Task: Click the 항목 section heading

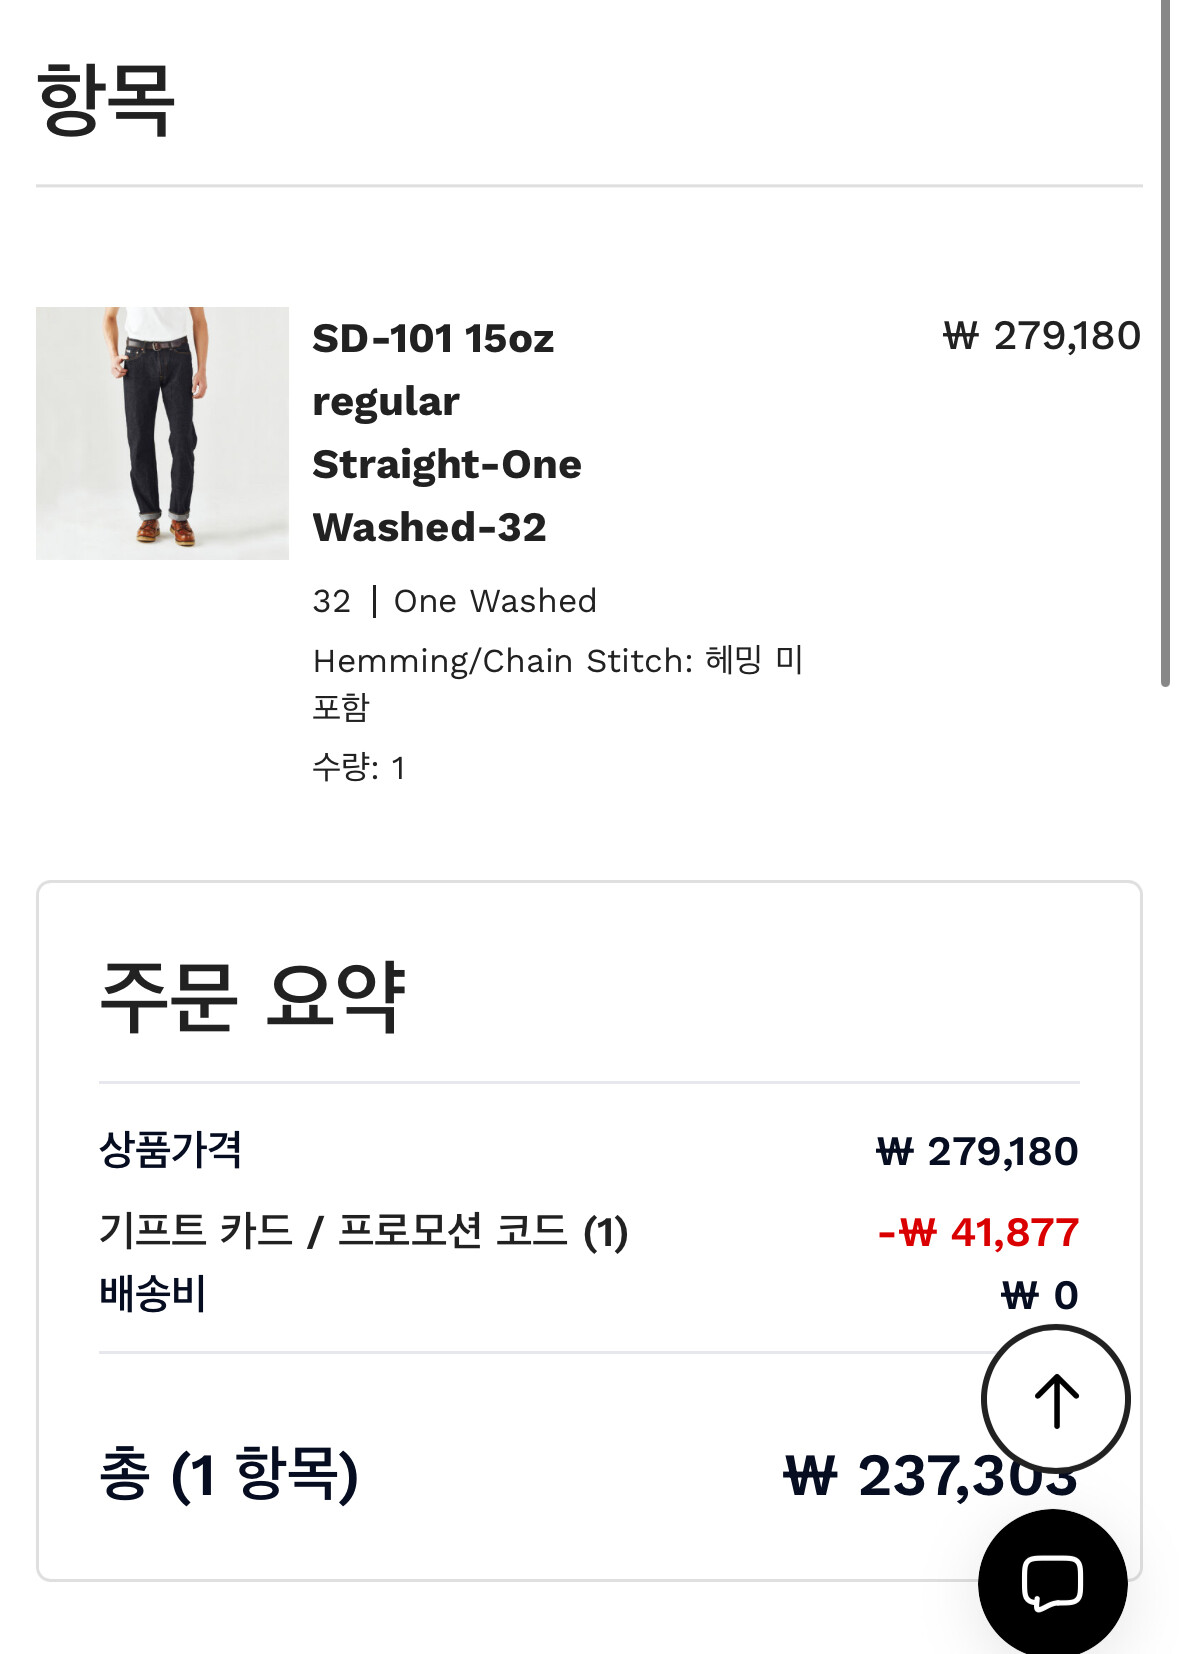Action: (x=106, y=99)
